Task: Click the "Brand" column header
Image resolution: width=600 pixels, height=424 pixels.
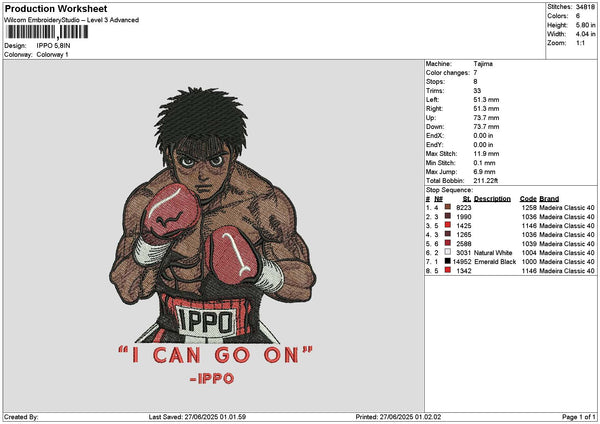Action: coord(549,199)
